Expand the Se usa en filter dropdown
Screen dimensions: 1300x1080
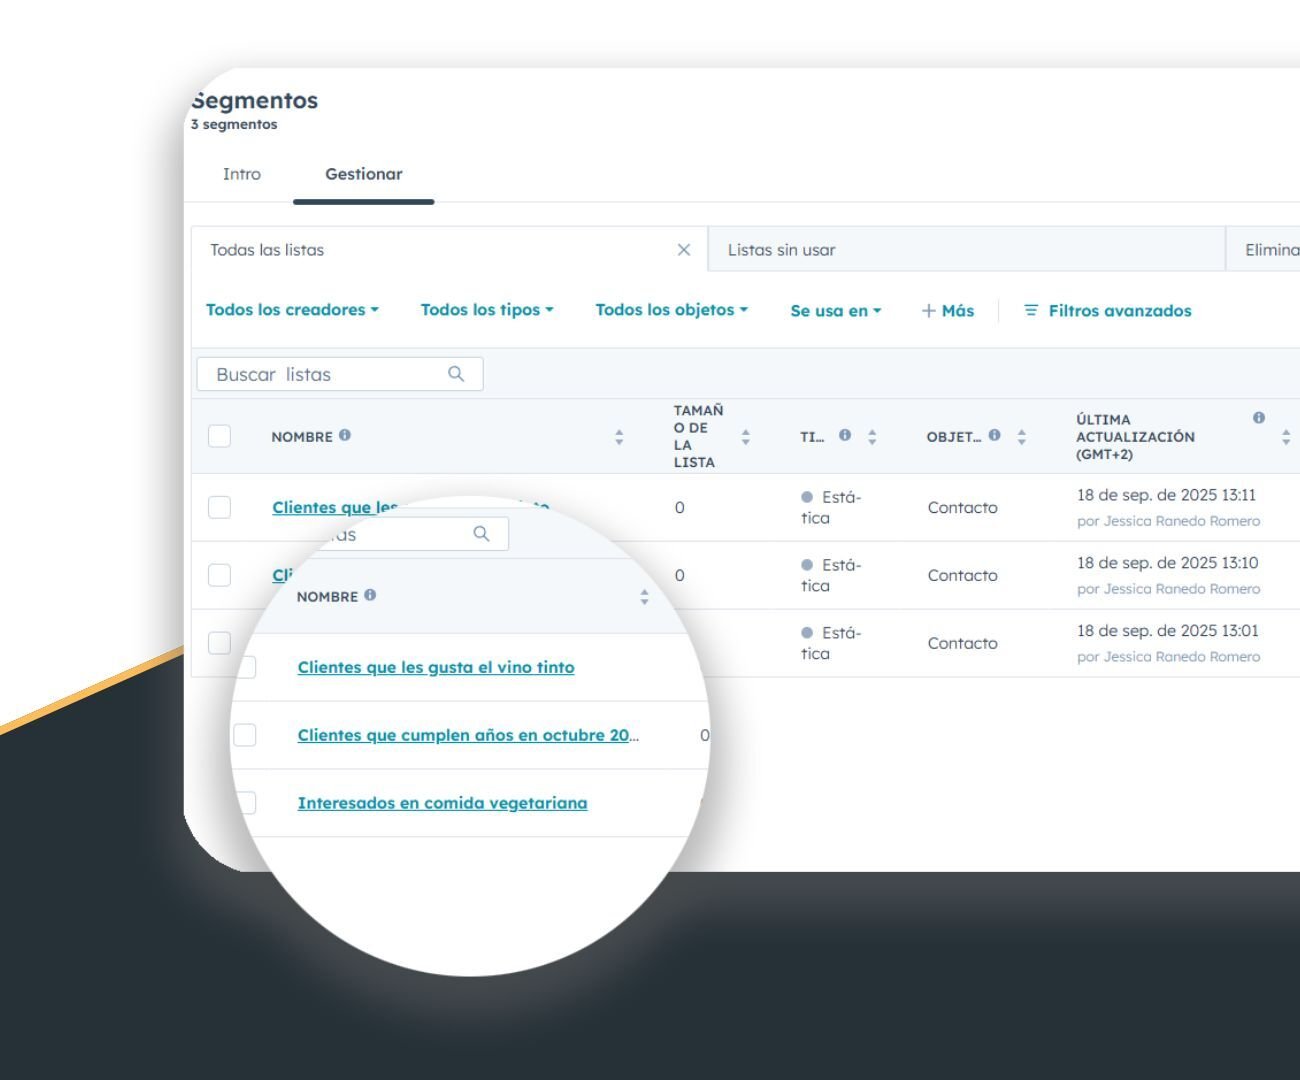pos(835,311)
